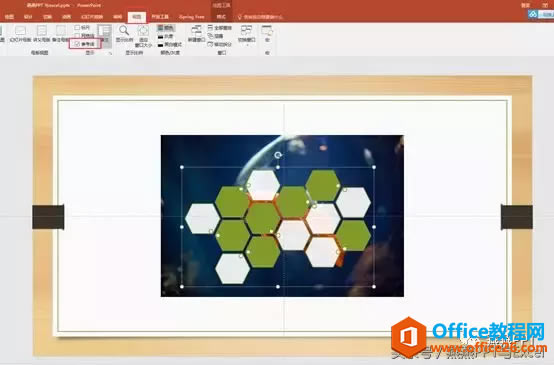This screenshot has width=554, height=365.
Task: Enable the Gridlines checkbox
Action: (84, 36)
